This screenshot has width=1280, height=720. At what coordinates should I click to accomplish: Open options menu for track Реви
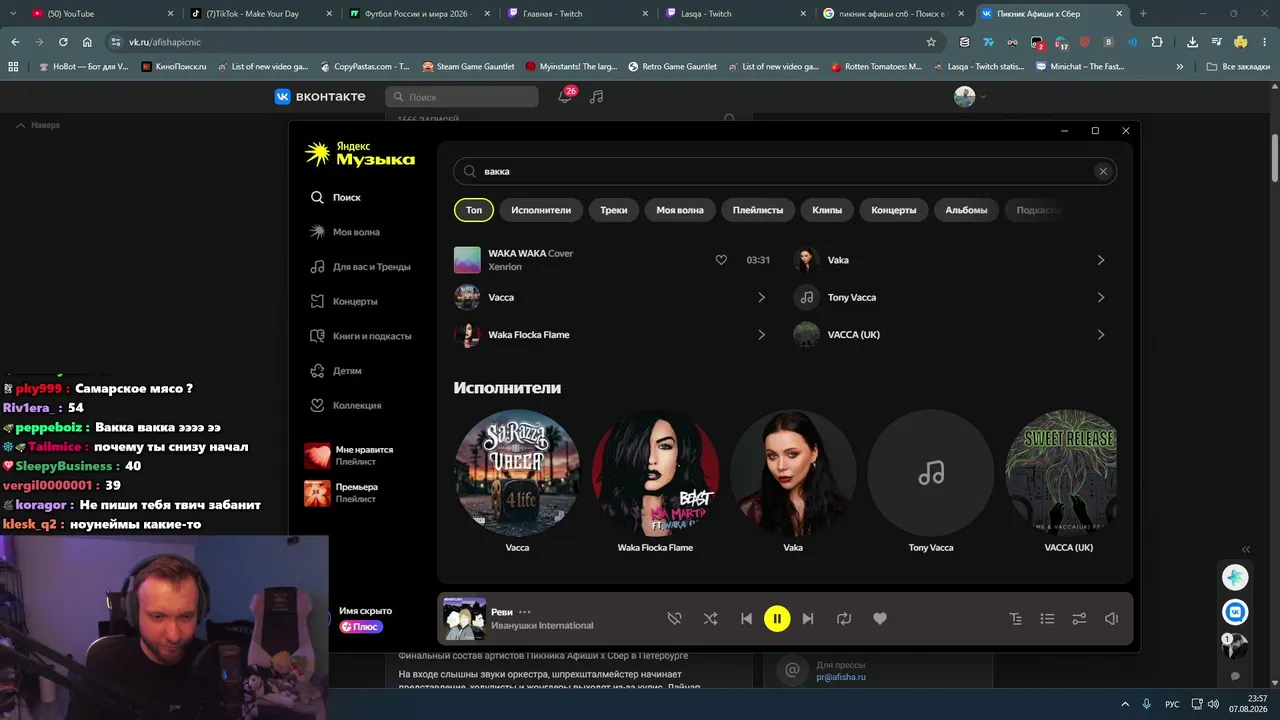[x=525, y=612]
